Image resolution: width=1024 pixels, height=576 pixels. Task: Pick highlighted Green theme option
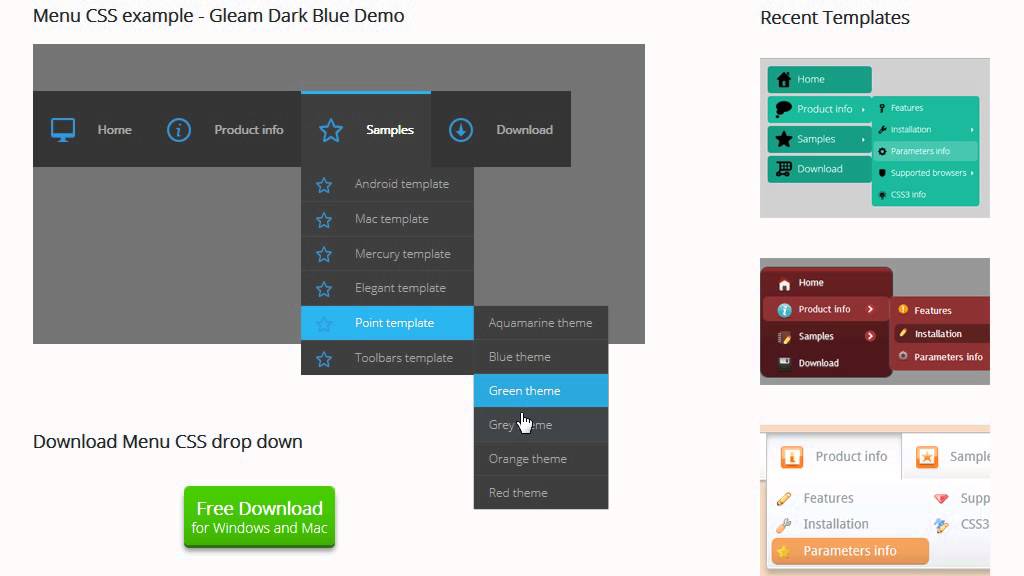[541, 391]
